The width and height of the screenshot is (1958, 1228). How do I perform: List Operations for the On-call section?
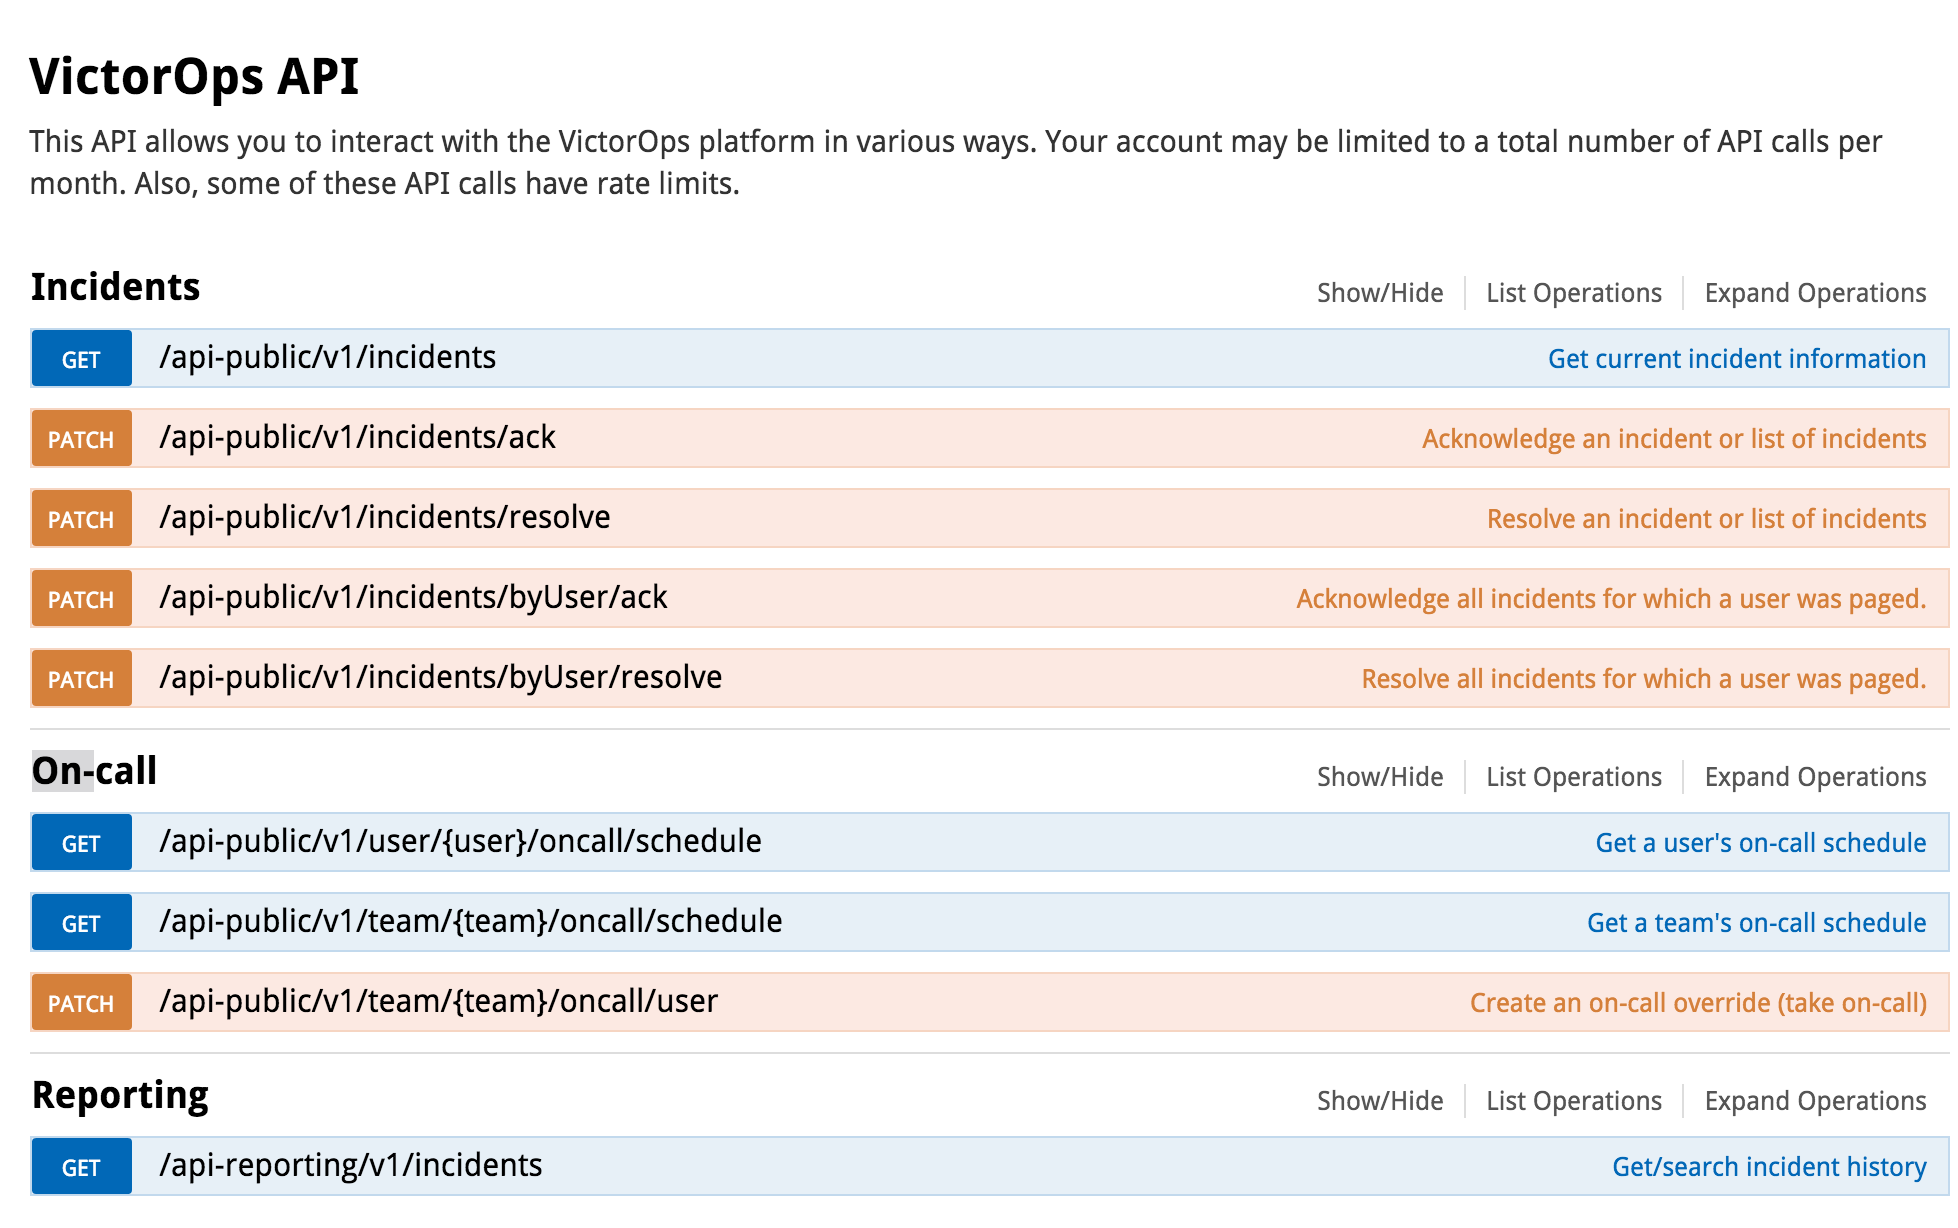[1574, 777]
